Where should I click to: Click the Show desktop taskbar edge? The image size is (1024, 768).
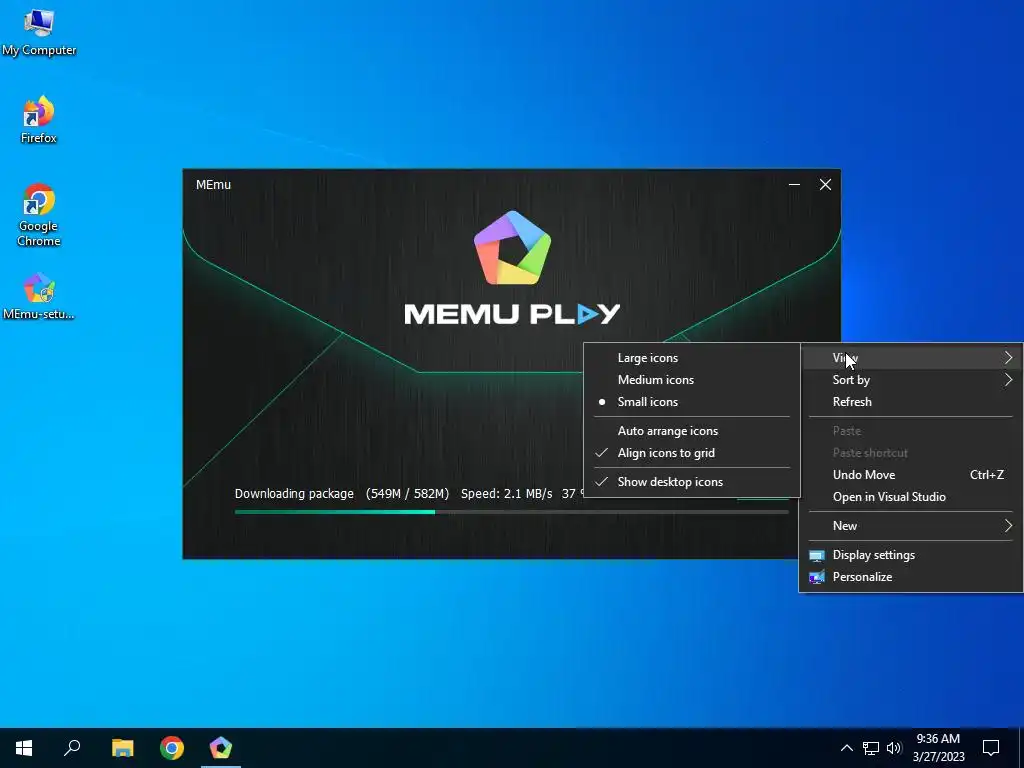[1021, 748]
